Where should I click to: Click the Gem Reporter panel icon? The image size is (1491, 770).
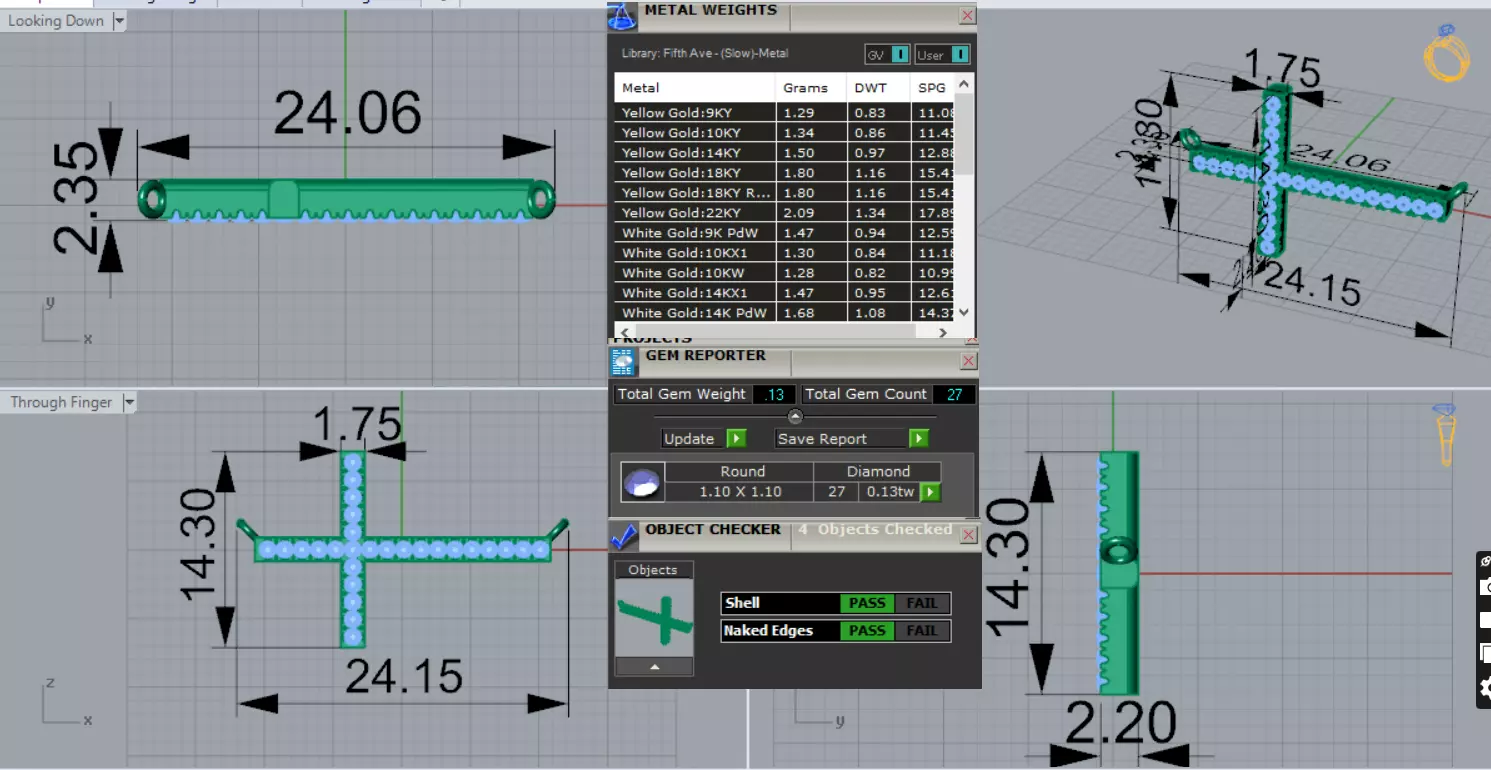pyautogui.click(x=623, y=361)
